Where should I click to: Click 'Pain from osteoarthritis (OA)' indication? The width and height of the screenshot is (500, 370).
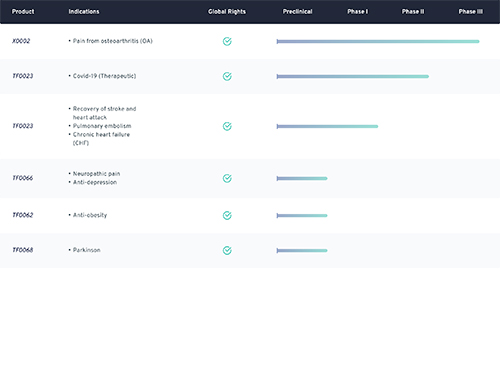(113, 41)
